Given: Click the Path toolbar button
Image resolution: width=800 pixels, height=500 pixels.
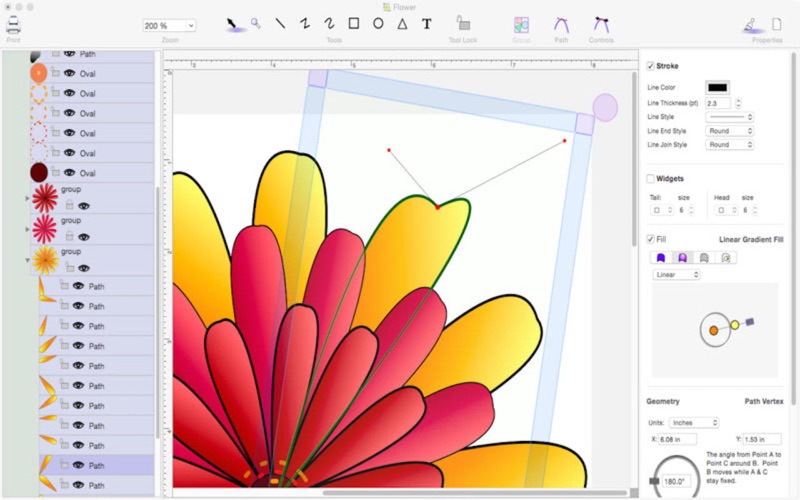Looking at the screenshot, I should click(561, 24).
